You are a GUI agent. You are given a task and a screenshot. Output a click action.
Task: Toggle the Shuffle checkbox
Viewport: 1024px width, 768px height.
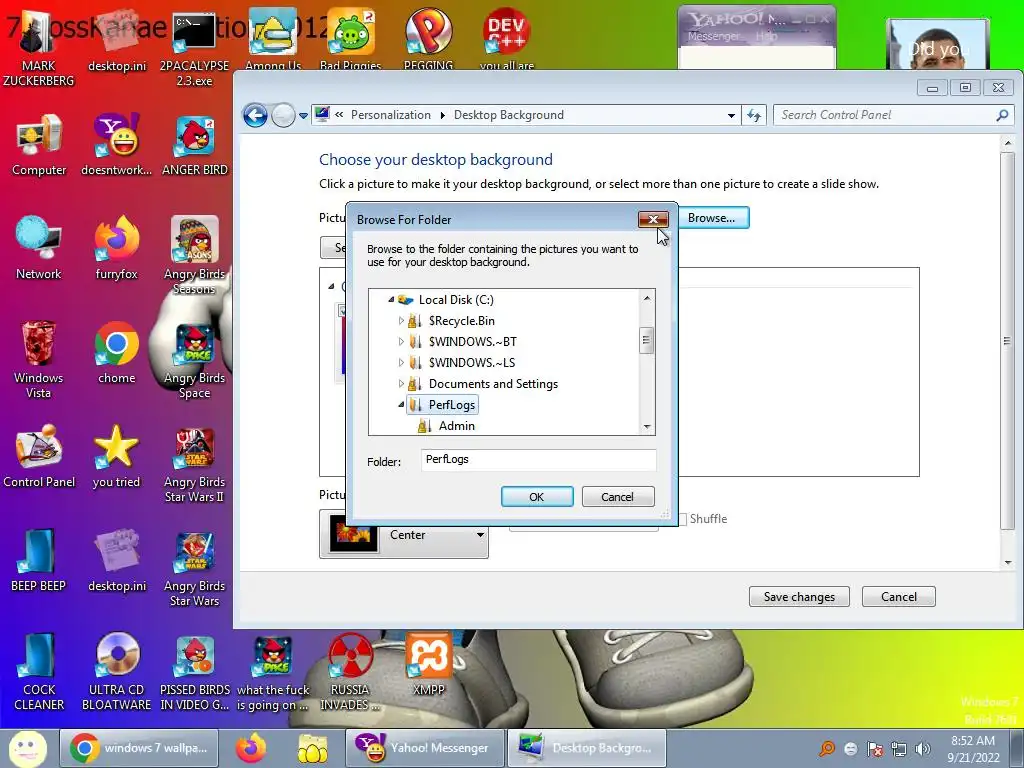click(683, 519)
